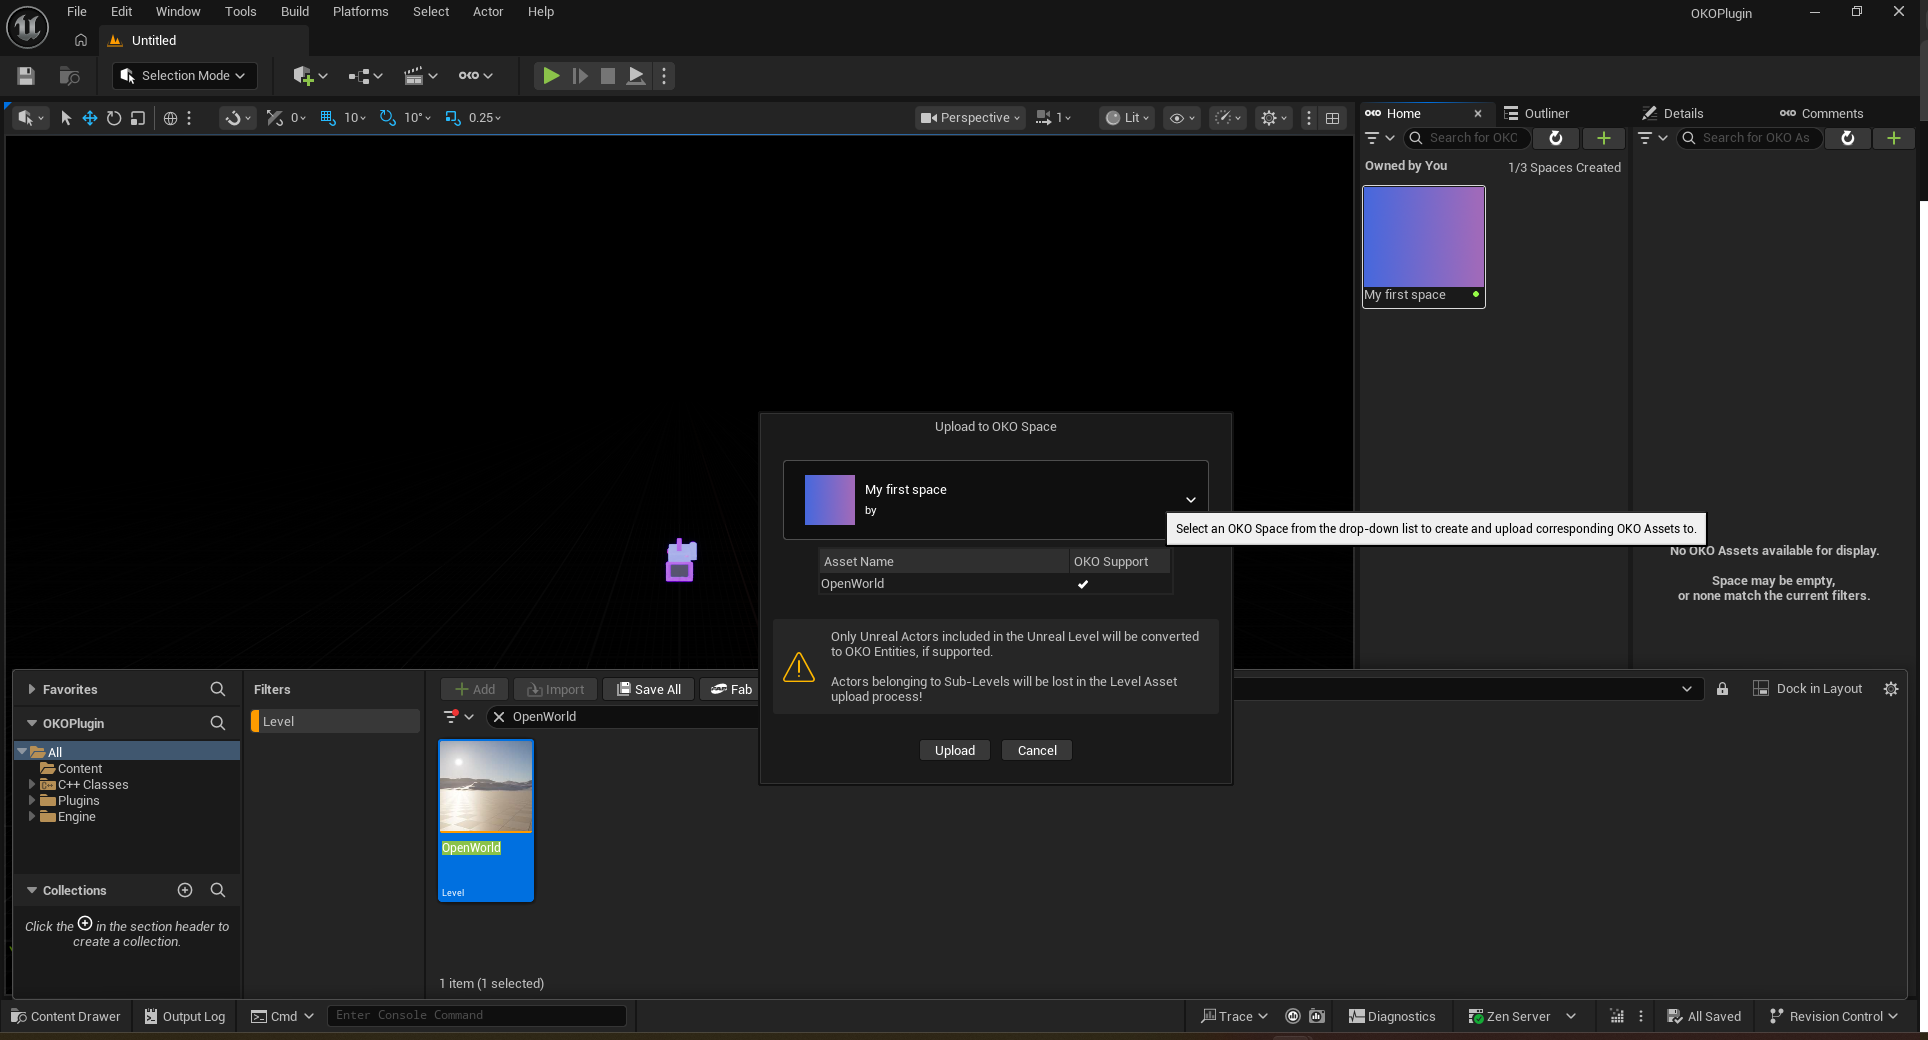Open the Blueprints toolbar menu
The width and height of the screenshot is (1928, 1040).
(365, 76)
